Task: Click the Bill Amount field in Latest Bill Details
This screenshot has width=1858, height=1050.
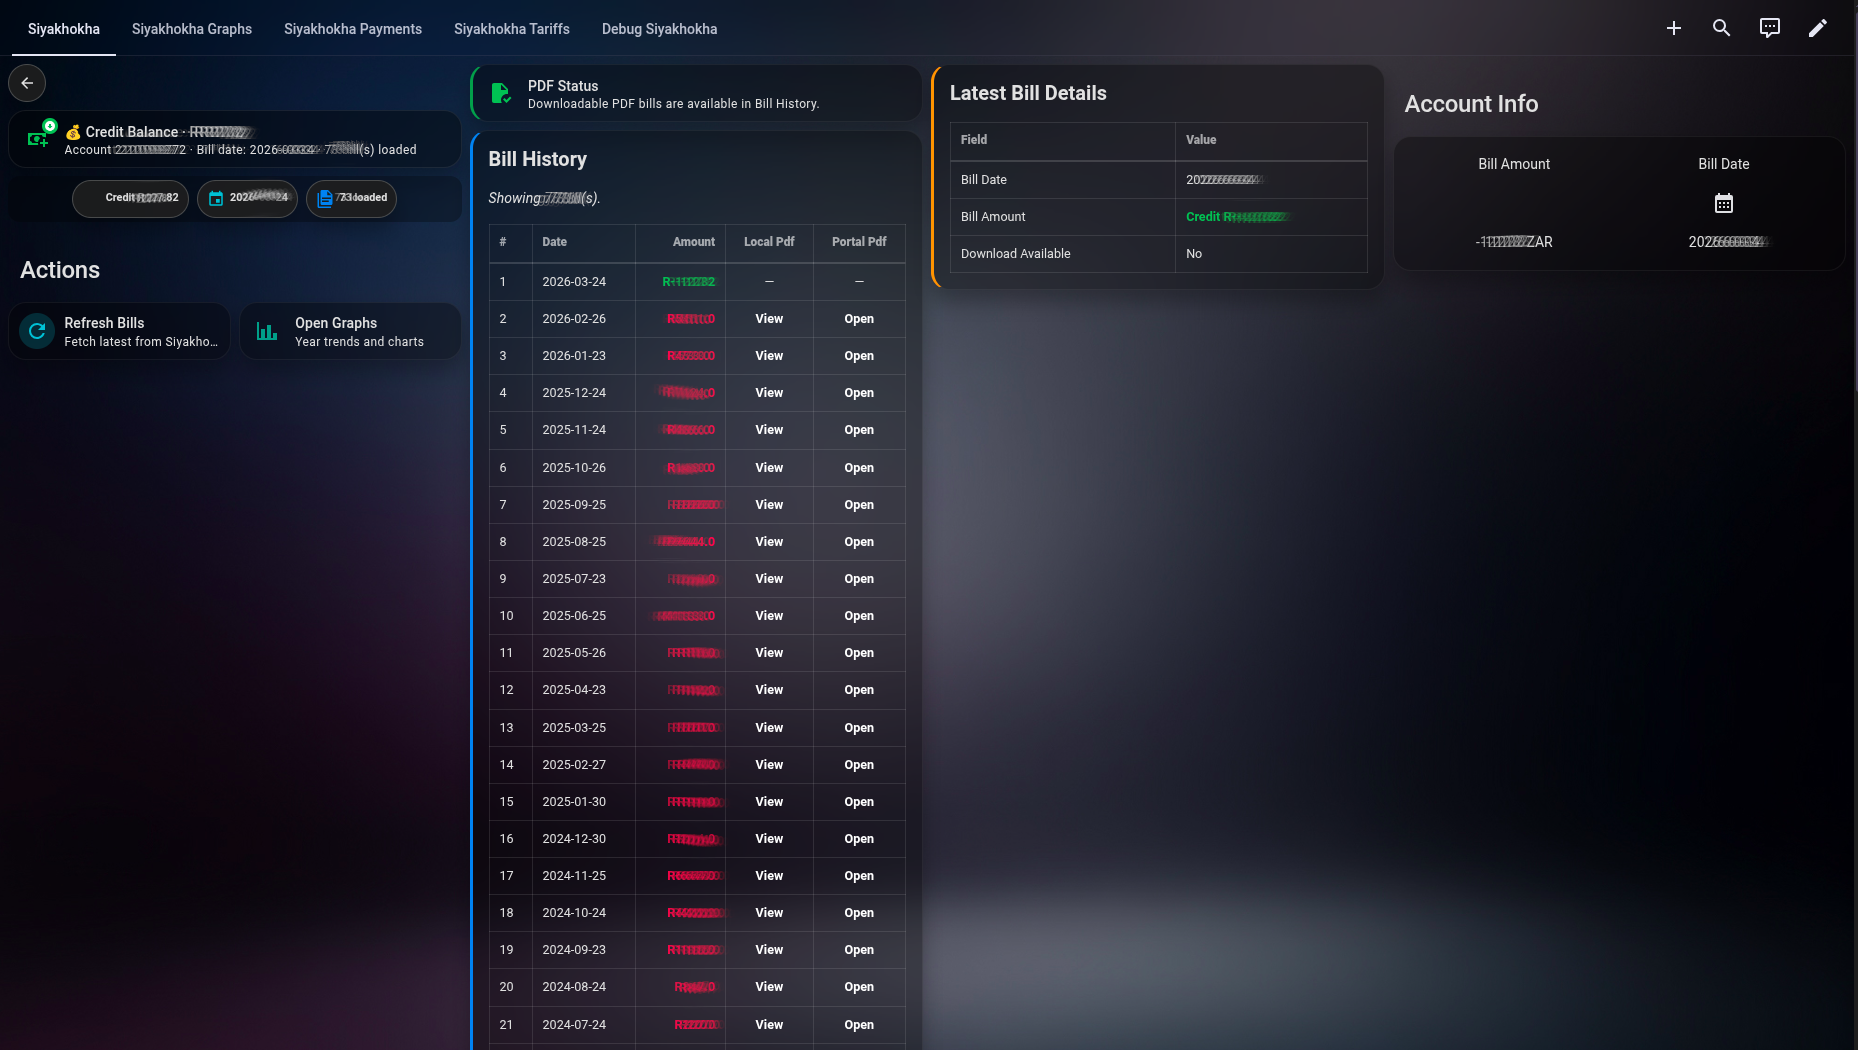Action: point(1158,217)
